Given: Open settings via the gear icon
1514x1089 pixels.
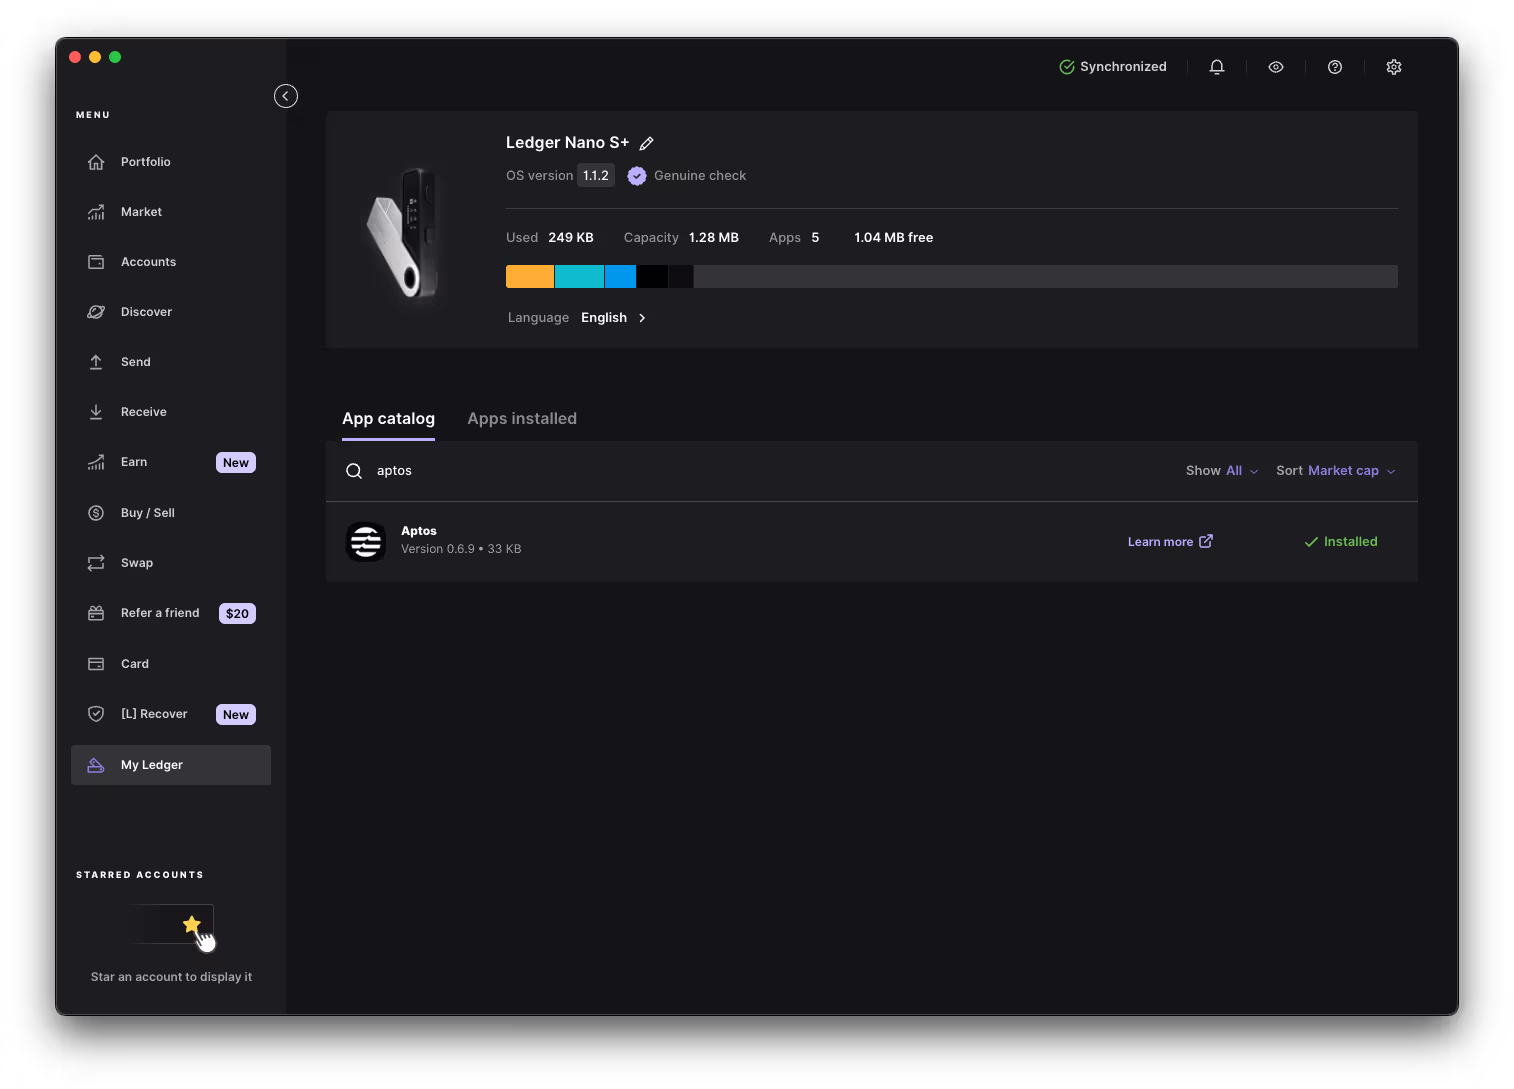Looking at the screenshot, I should point(1394,67).
